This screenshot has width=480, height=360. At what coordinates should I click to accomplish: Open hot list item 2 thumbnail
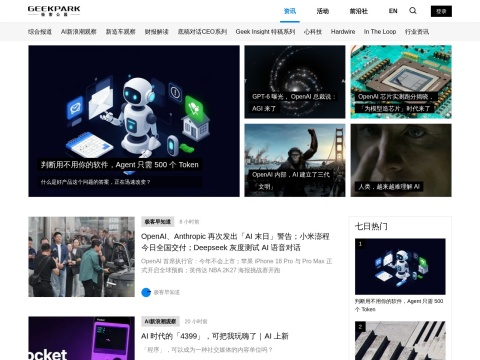point(400,341)
